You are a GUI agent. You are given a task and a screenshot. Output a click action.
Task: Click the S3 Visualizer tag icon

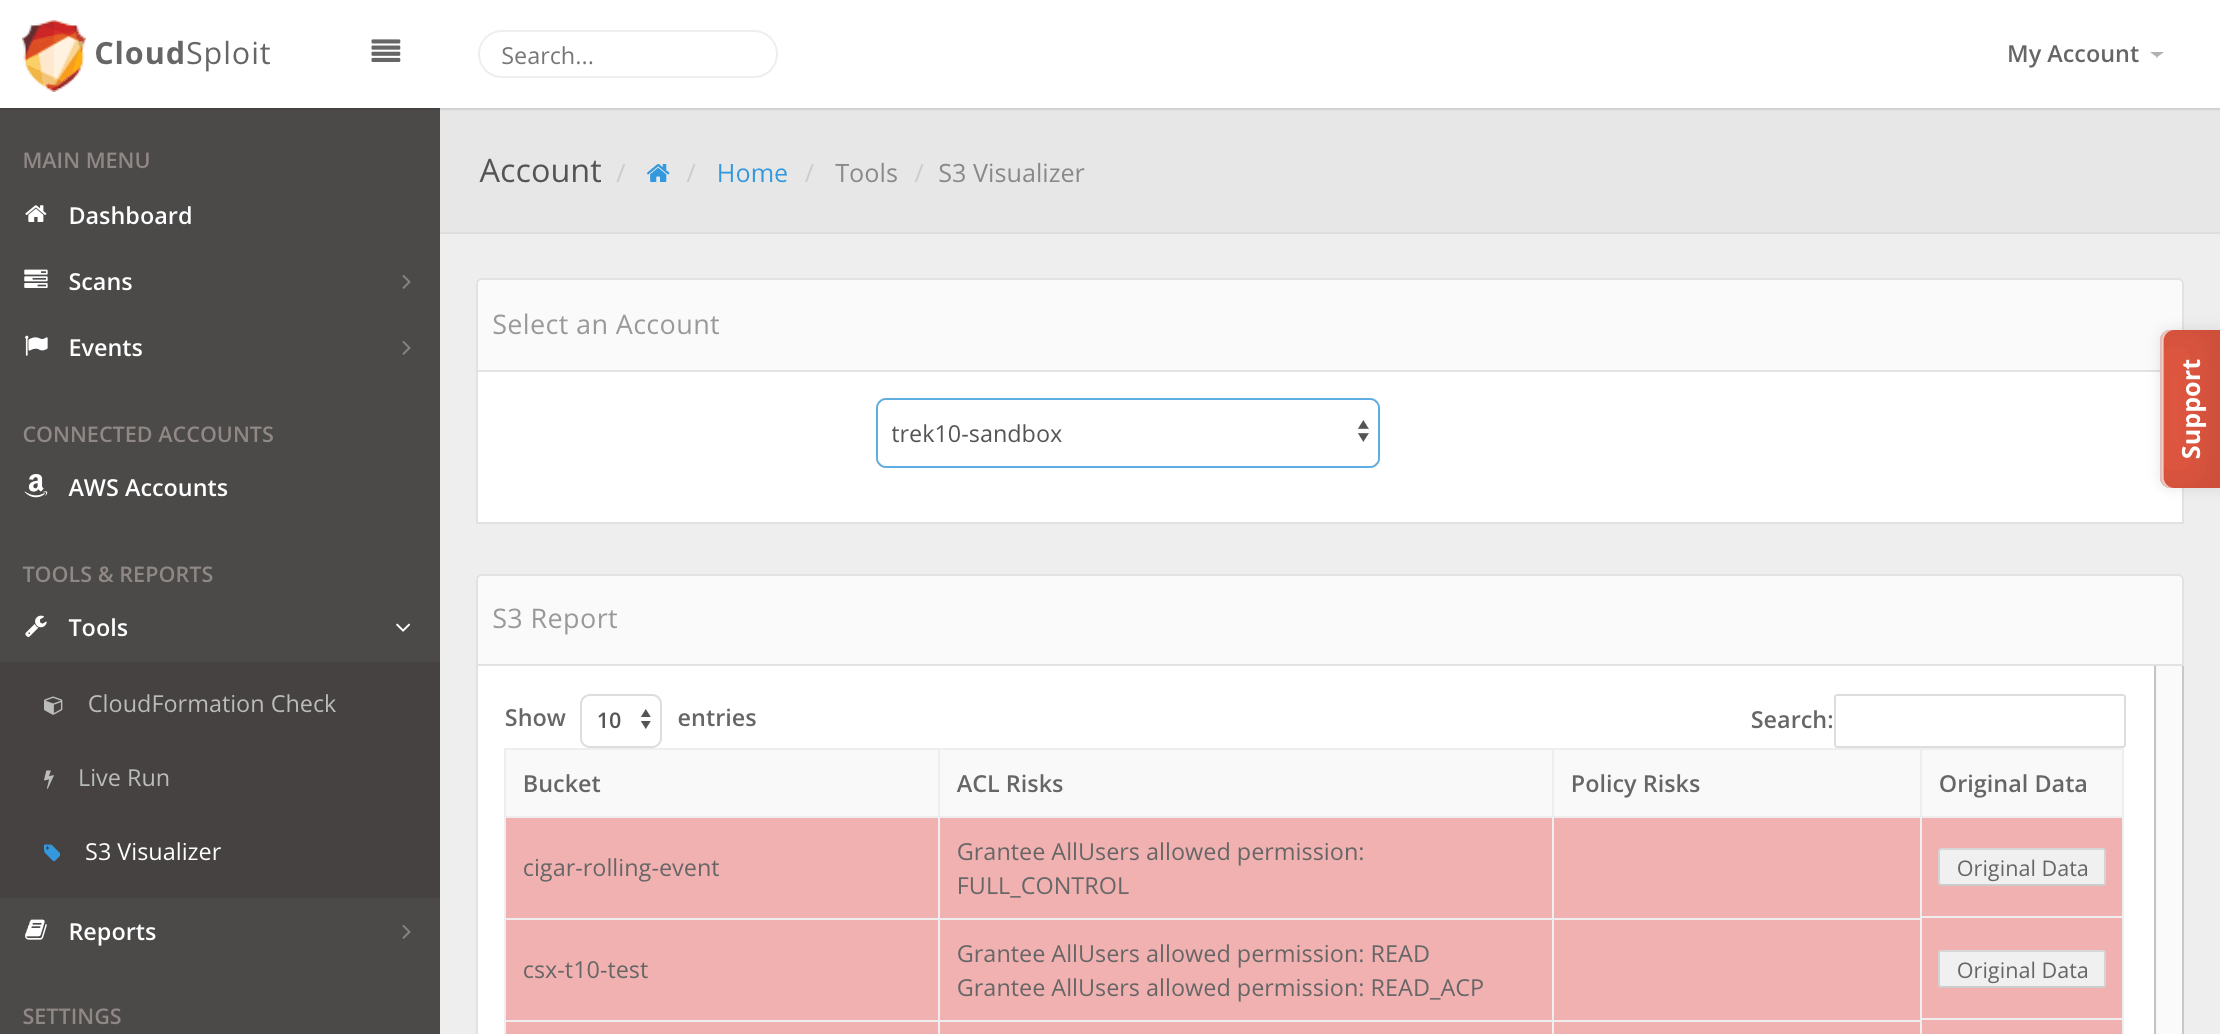click(x=52, y=853)
